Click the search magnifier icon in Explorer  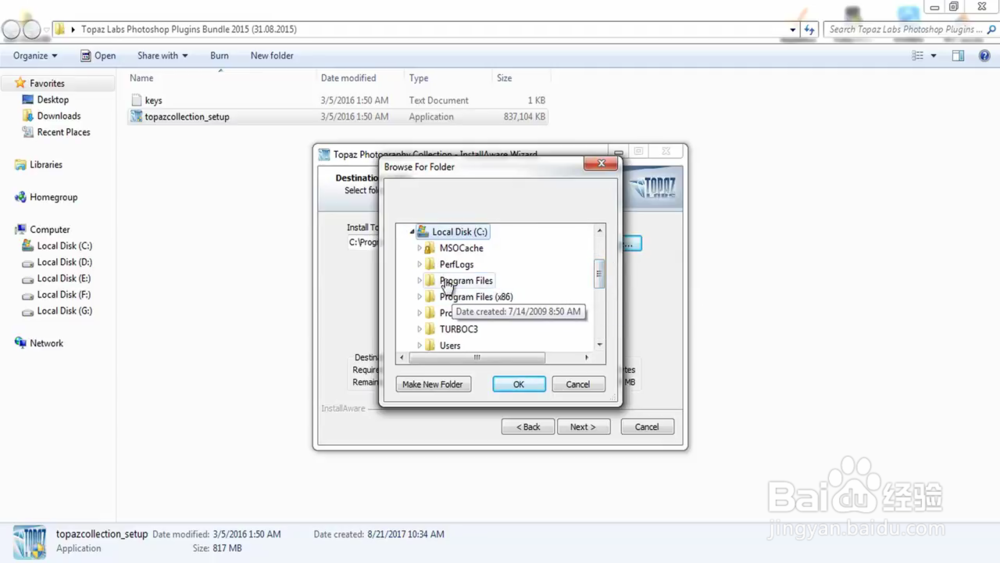click(x=991, y=29)
